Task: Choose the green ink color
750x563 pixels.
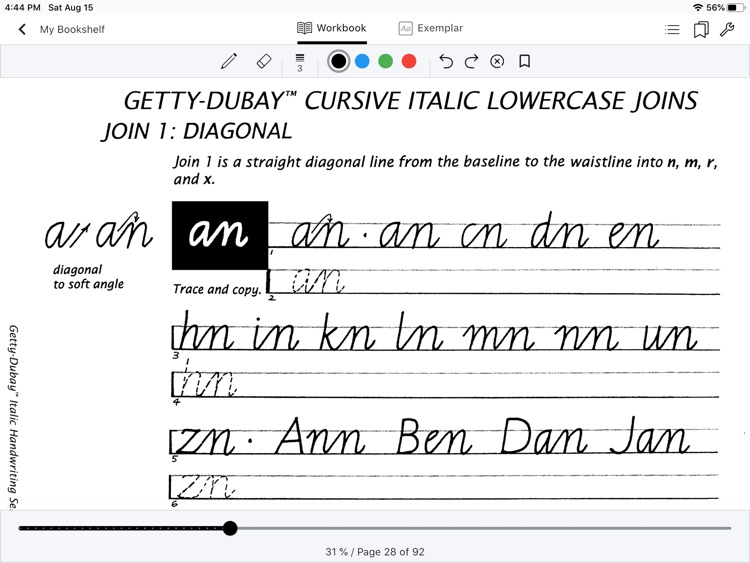Action: pyautogui.click(x=386, y=61)
